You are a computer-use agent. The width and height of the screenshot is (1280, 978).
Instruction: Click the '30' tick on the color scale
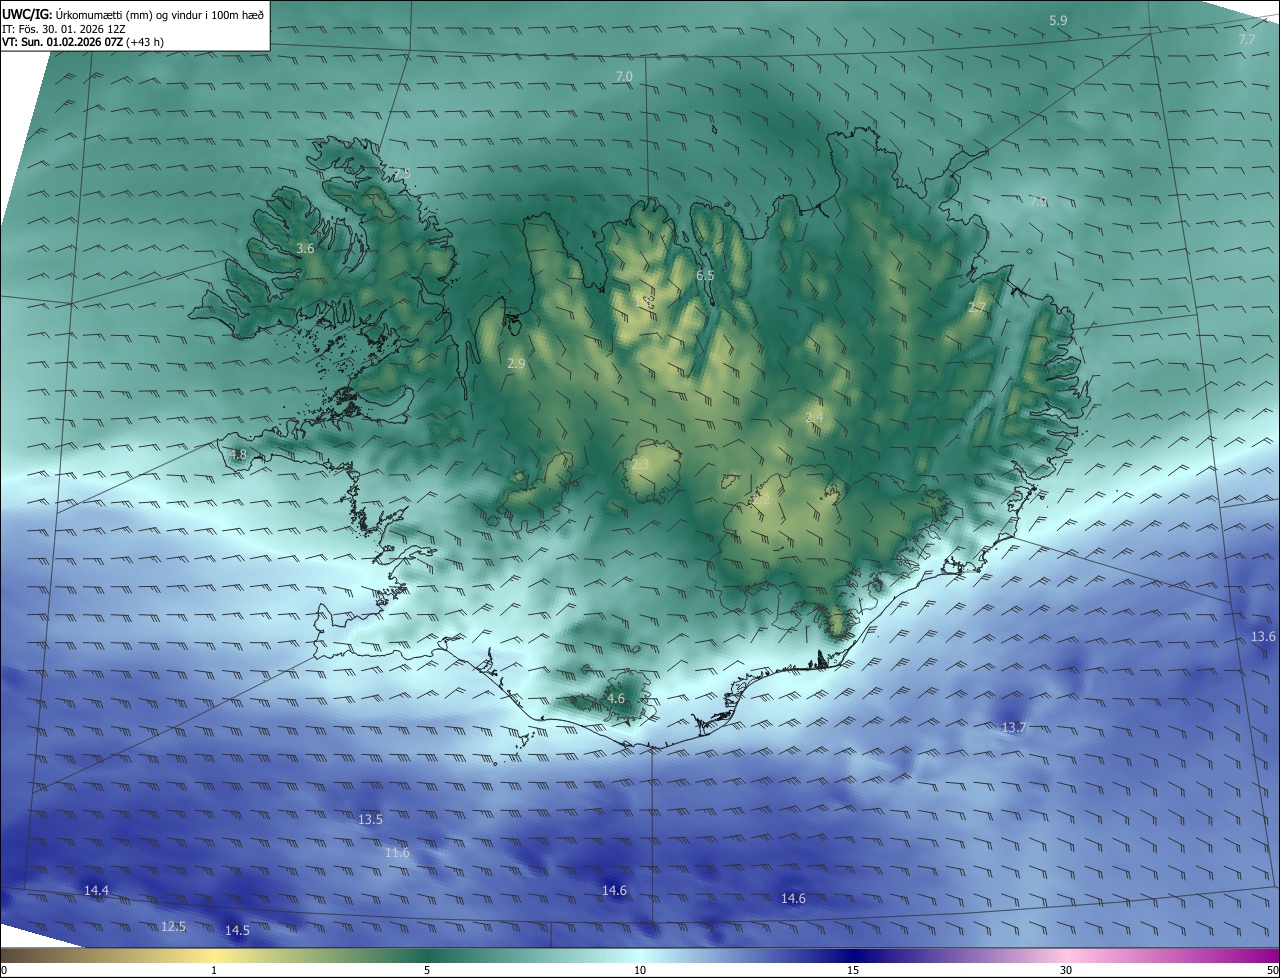point(1066,970)
